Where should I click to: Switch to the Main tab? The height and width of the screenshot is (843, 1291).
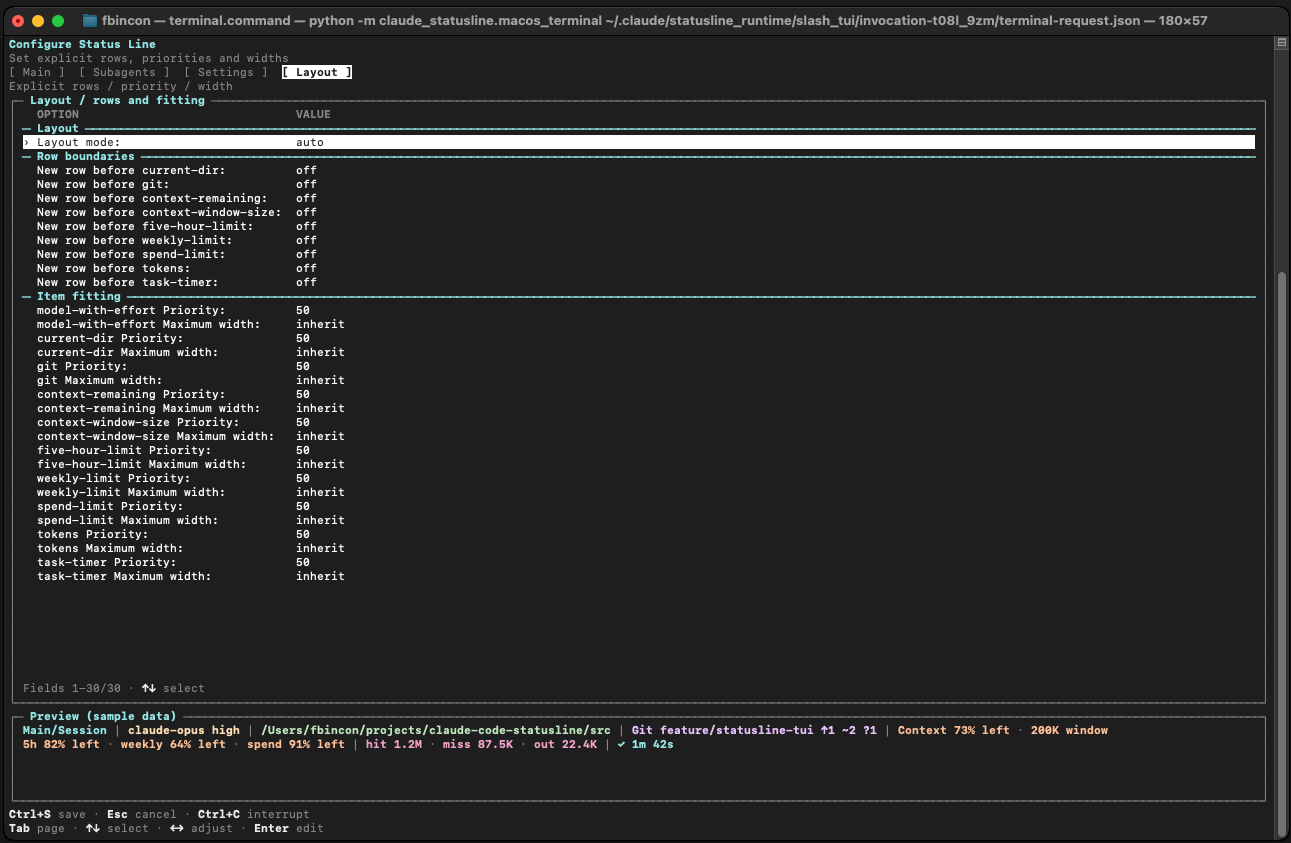click(x=37, y=72)
